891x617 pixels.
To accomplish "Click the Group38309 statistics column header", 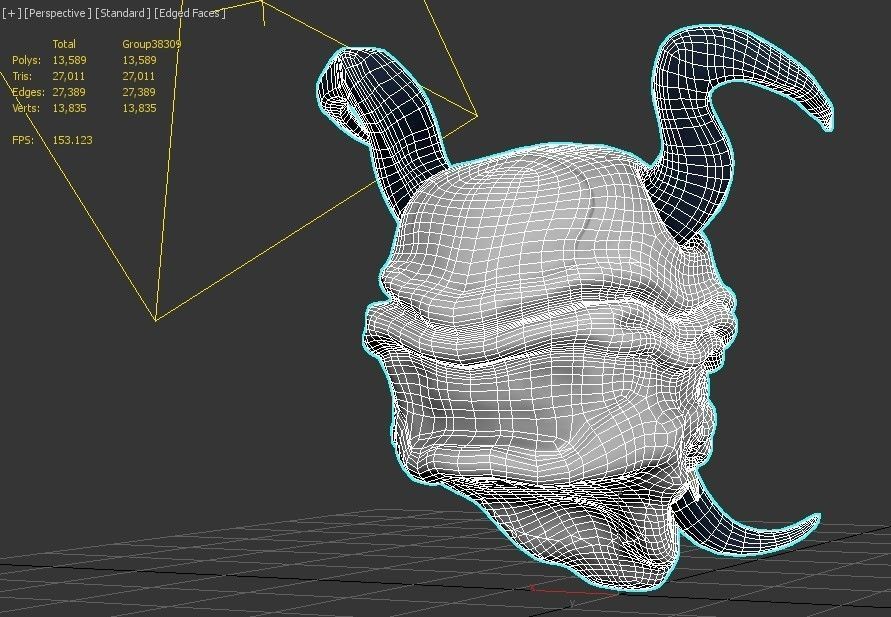I will click(x=152, y=44).
